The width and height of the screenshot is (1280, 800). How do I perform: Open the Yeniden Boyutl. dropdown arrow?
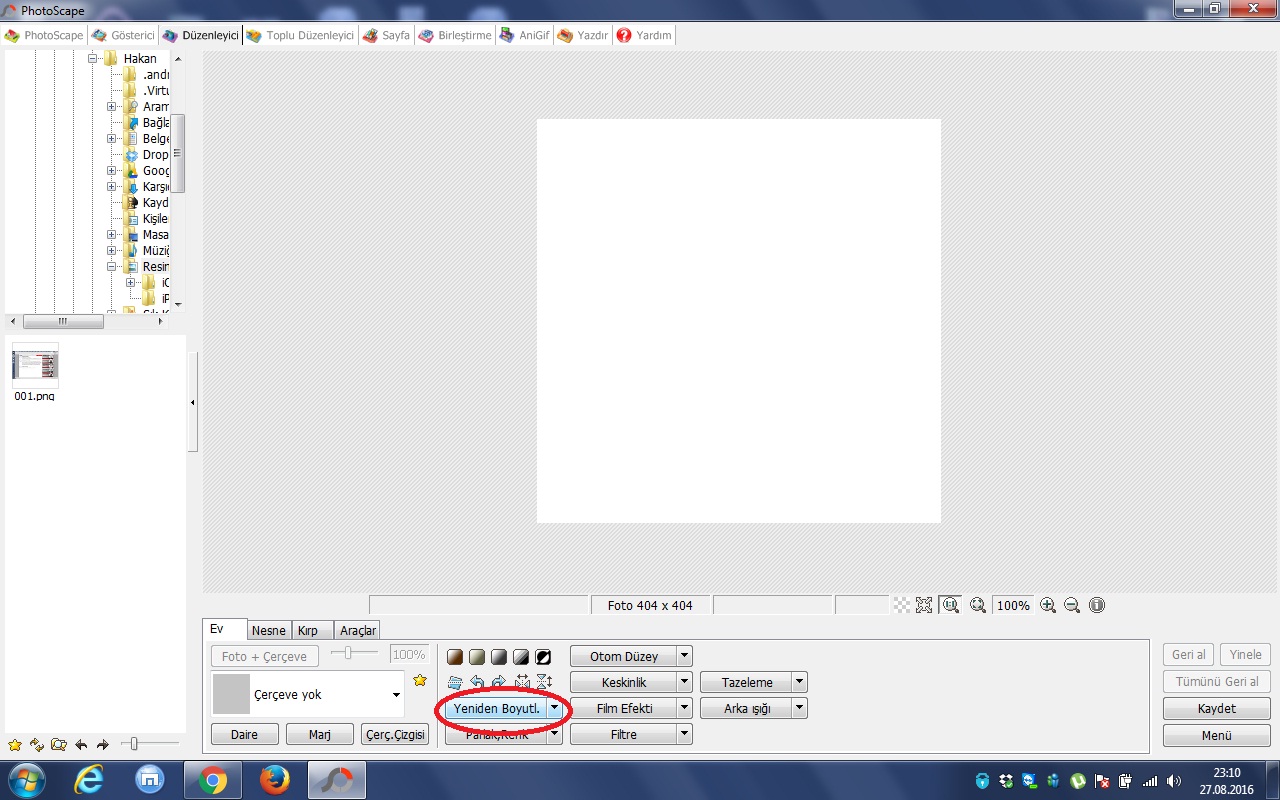[555, 708]
